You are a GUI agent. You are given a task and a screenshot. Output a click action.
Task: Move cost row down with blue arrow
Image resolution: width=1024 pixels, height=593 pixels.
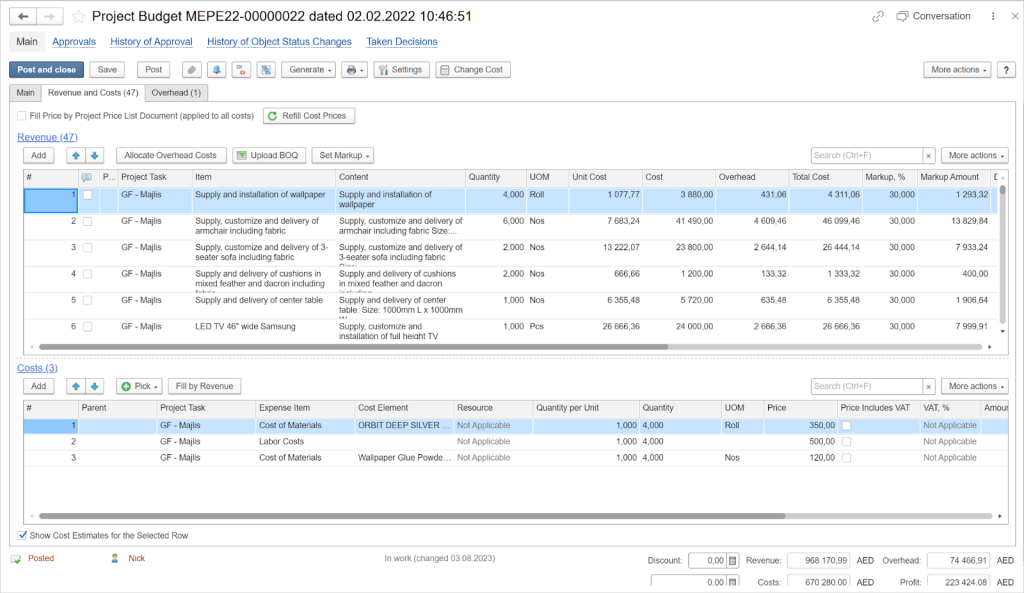(95, 386)
